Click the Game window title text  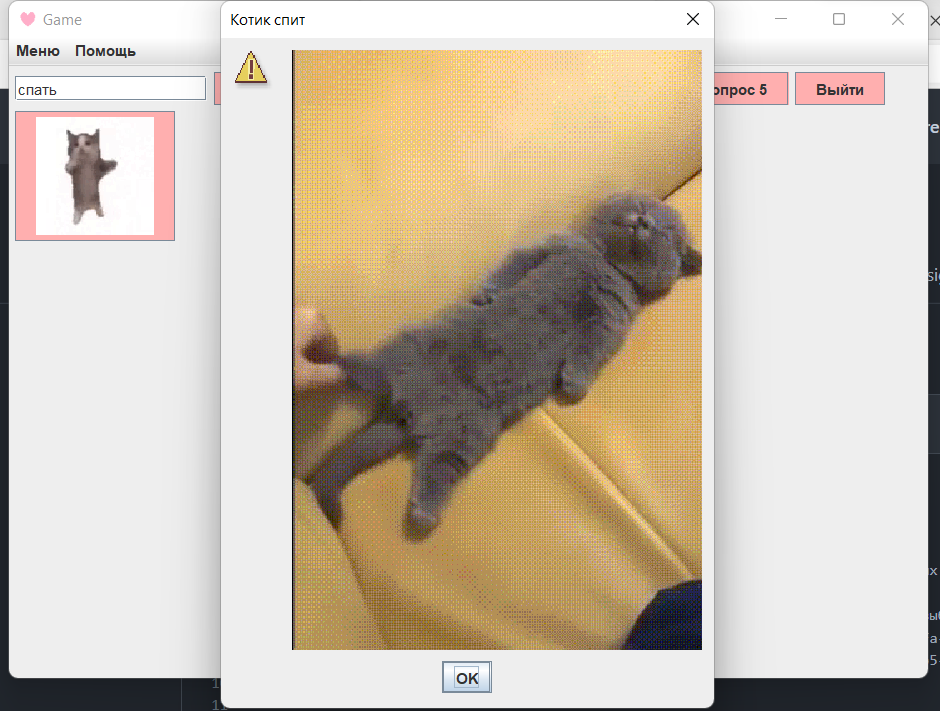point(64,19)
